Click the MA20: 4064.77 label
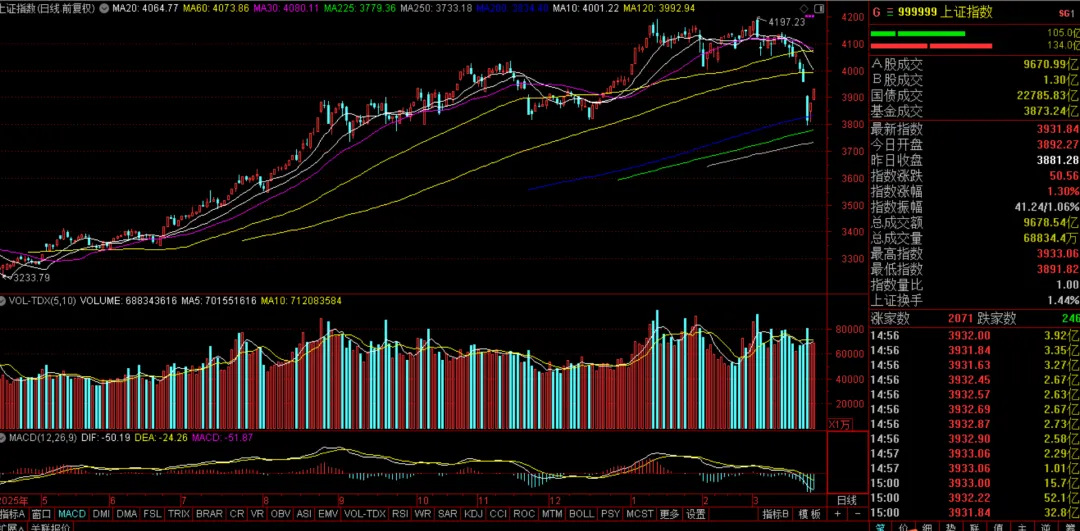 (145, 8)
